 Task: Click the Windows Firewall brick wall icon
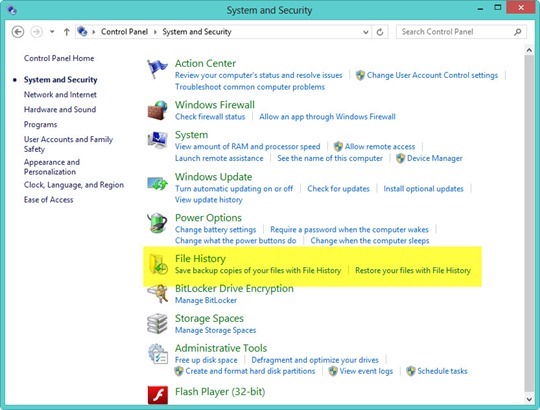tap(157, 110)
